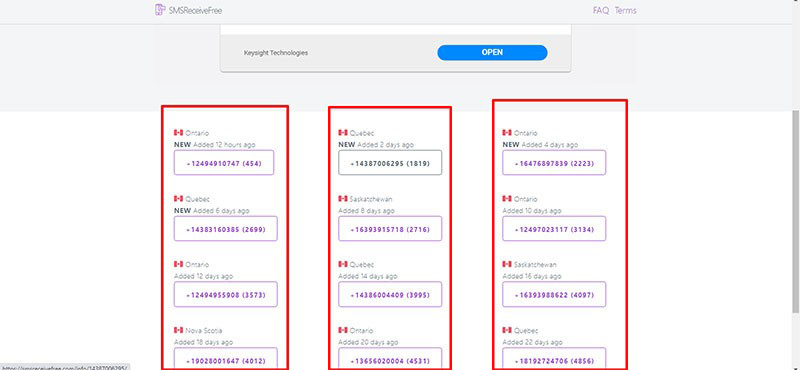Choose number +16393915718 (2716)
This screenshot has width=800, height=370.
click(390, 229)
